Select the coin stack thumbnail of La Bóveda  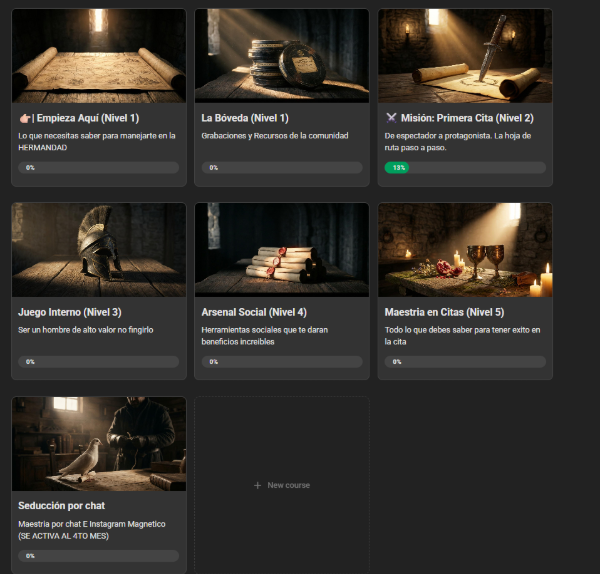282,56
